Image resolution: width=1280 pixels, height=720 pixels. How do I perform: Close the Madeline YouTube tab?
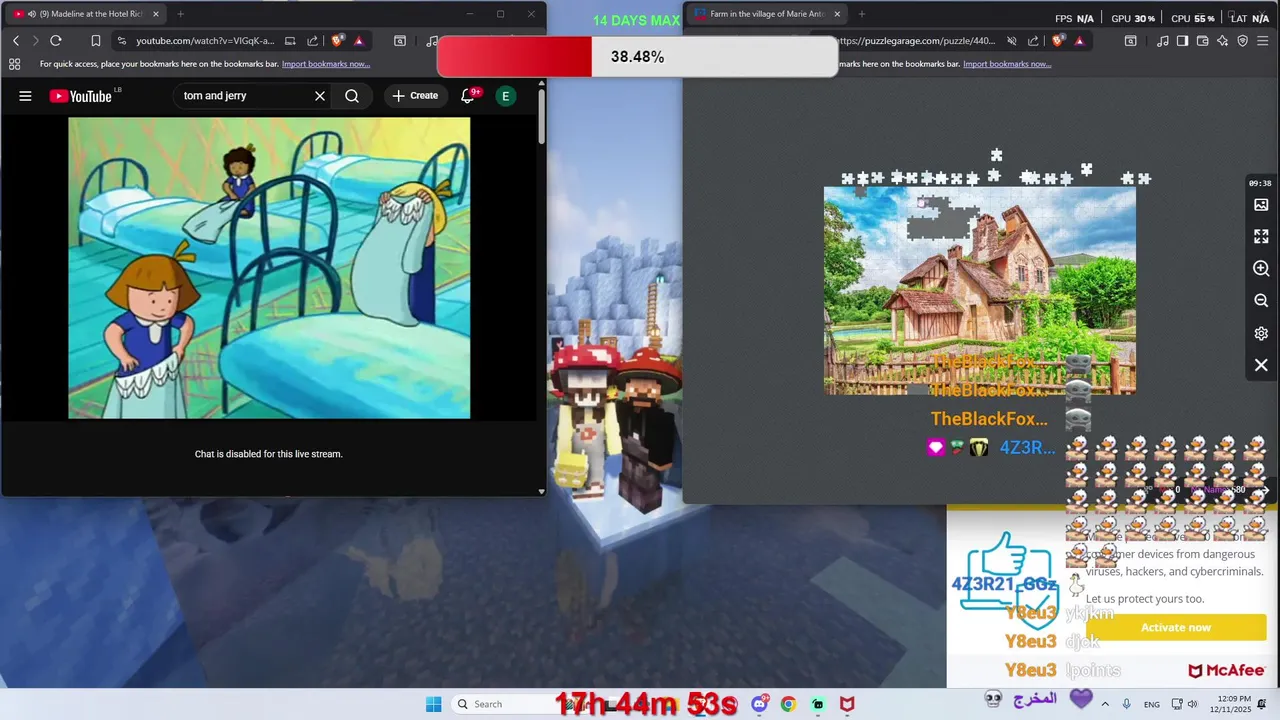tap(155, 14)
